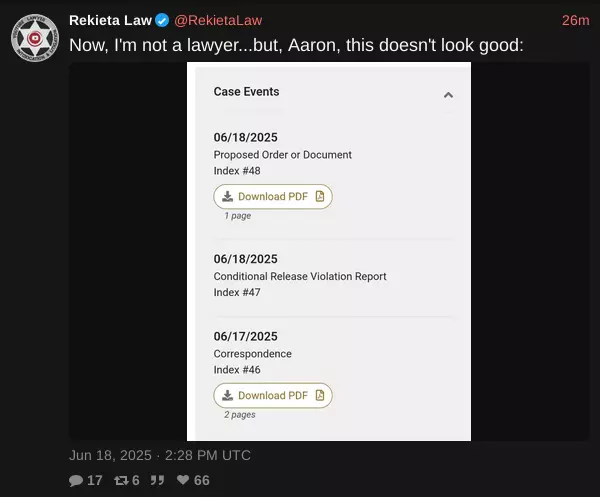Like the post with the heart icon
This screenshot has width=600, height=497.
click(183, 480)
